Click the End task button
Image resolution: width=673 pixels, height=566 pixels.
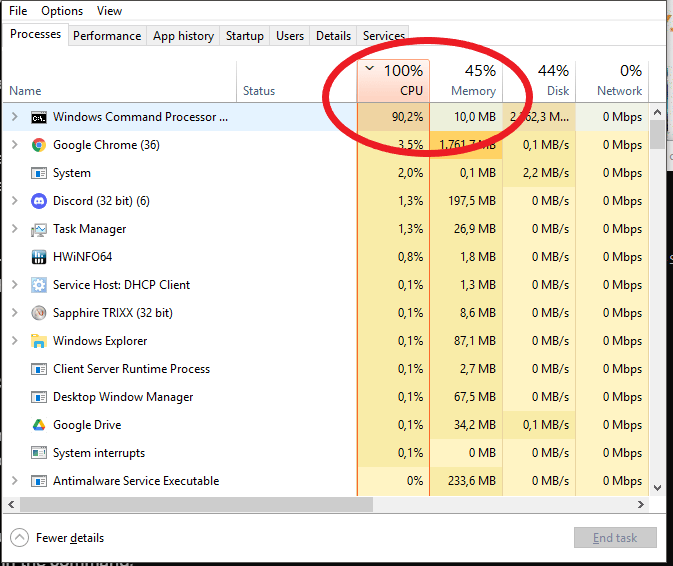click(615, 538)
